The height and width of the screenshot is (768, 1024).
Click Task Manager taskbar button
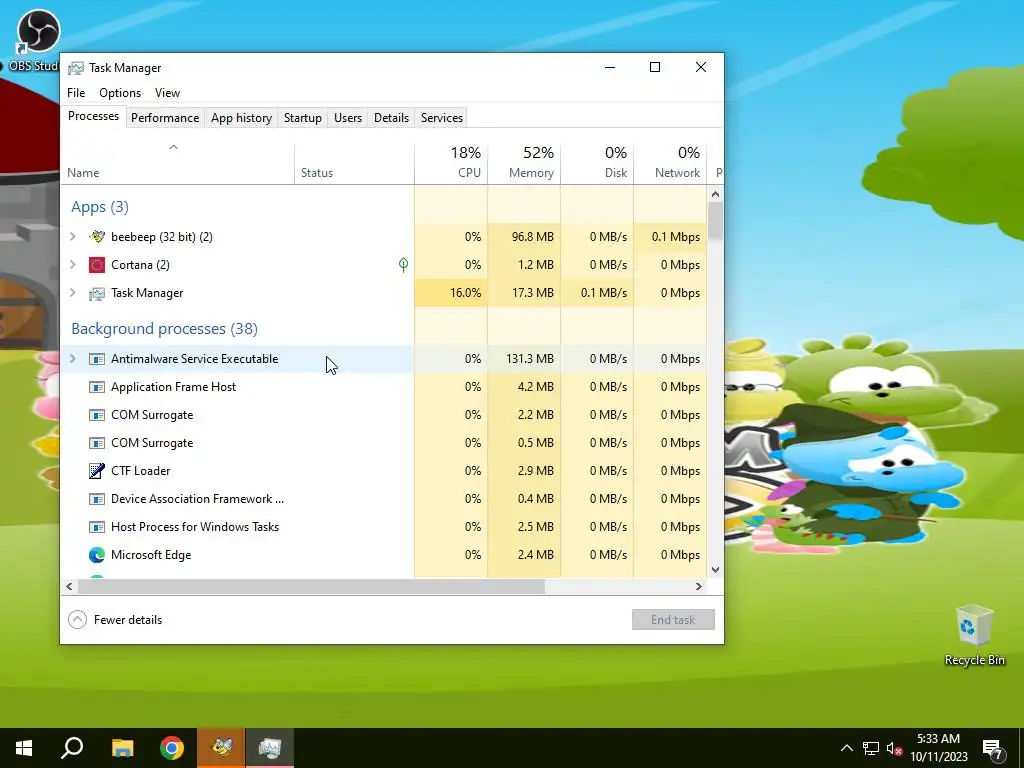click(x=270, y=748)
